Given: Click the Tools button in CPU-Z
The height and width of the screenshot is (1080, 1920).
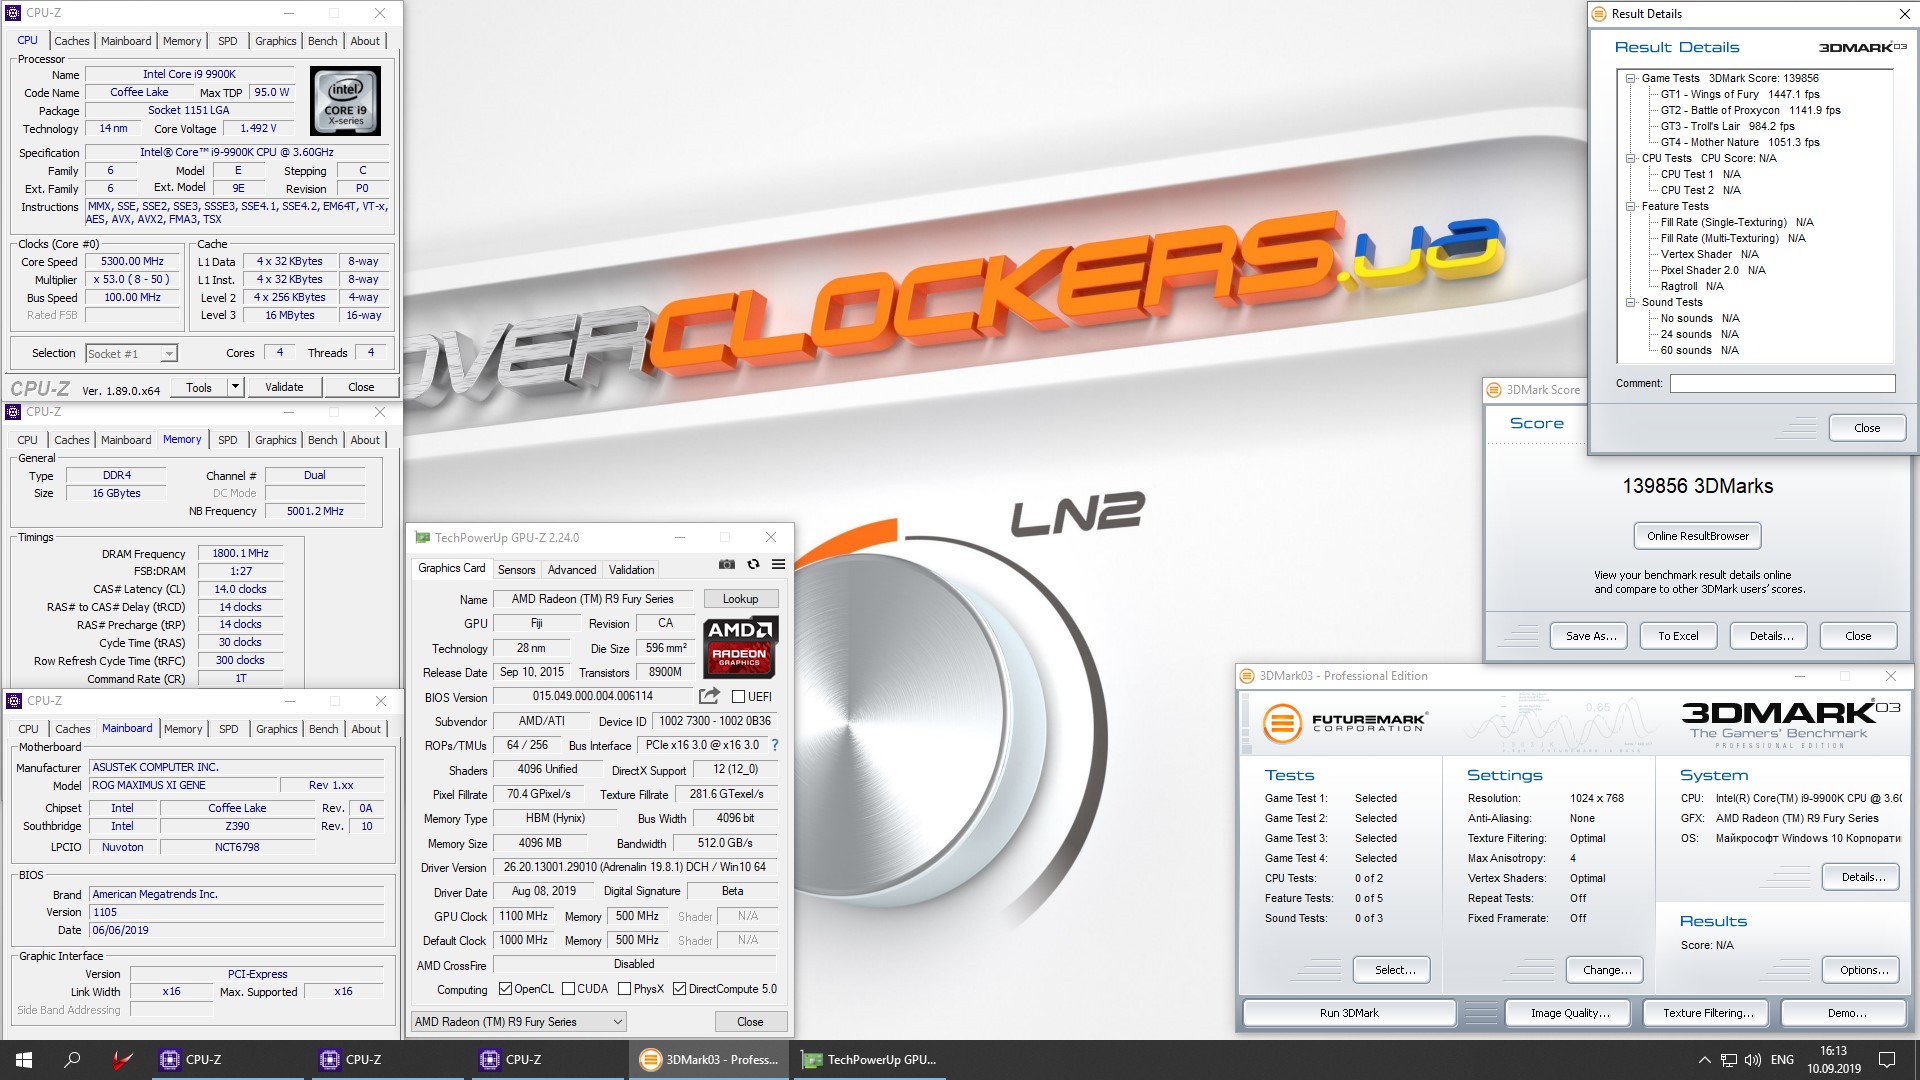Looking at the screenshot, I should pyautogui.click(x=199, y=387).
